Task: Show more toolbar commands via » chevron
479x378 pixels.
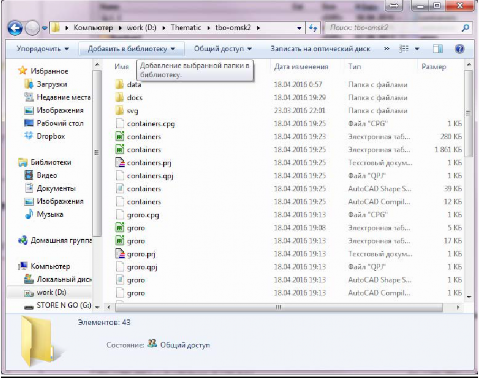Action: 386,49
